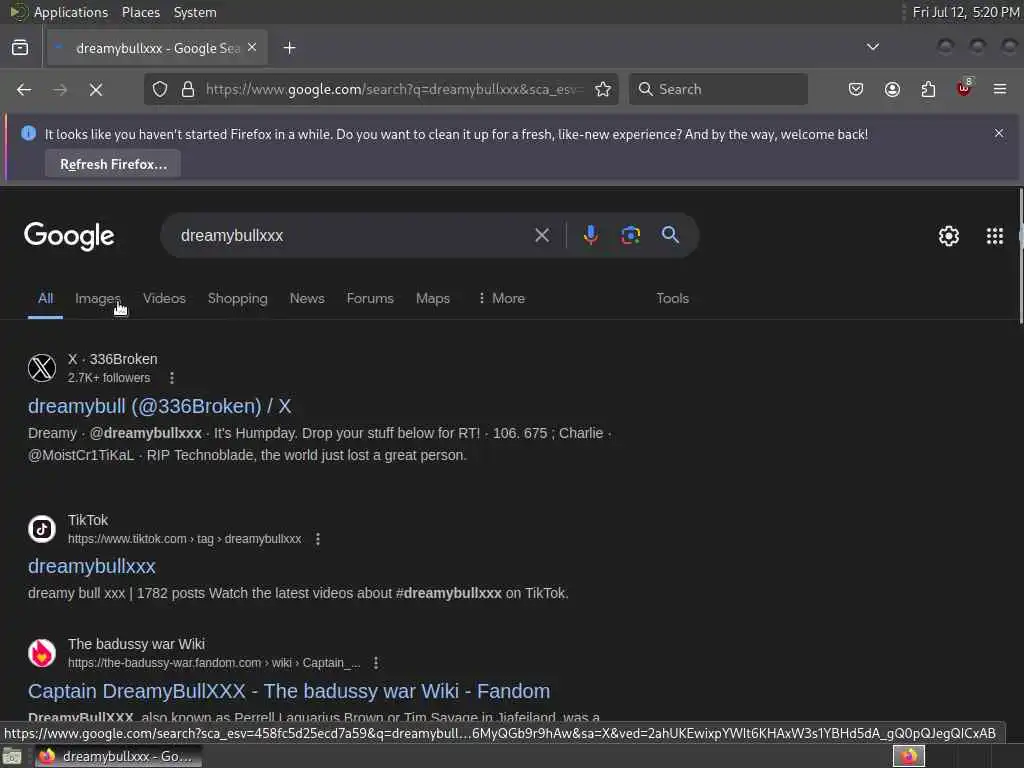Clear the Google search box text
This screenshot has width=1024, height=768.
click(x=542, y=235)
